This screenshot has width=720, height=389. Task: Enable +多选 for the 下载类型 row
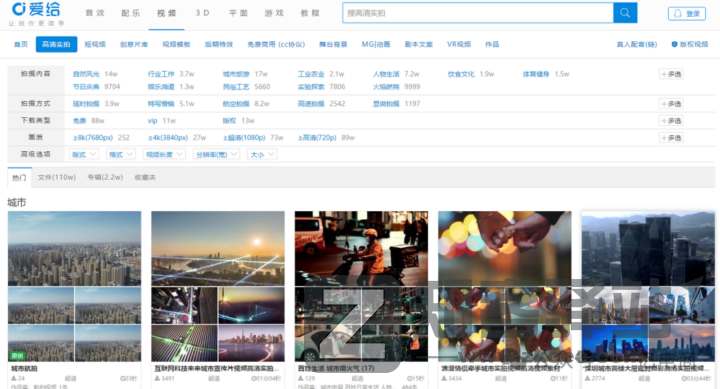tap(671, 121)
